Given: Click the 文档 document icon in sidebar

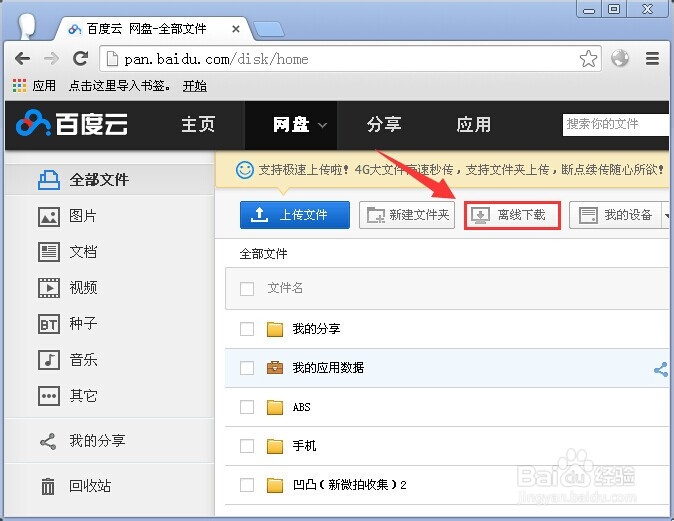Looking at the screenshot, I should (49, 252).
